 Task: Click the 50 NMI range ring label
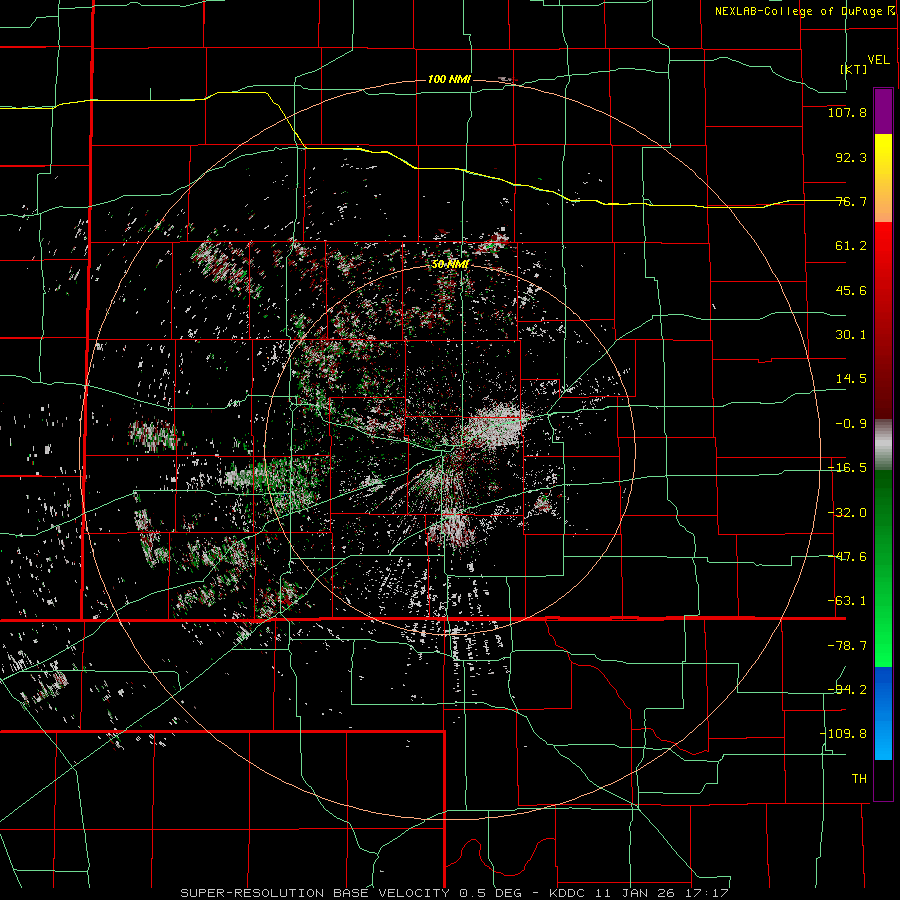[x=451, y=264]
